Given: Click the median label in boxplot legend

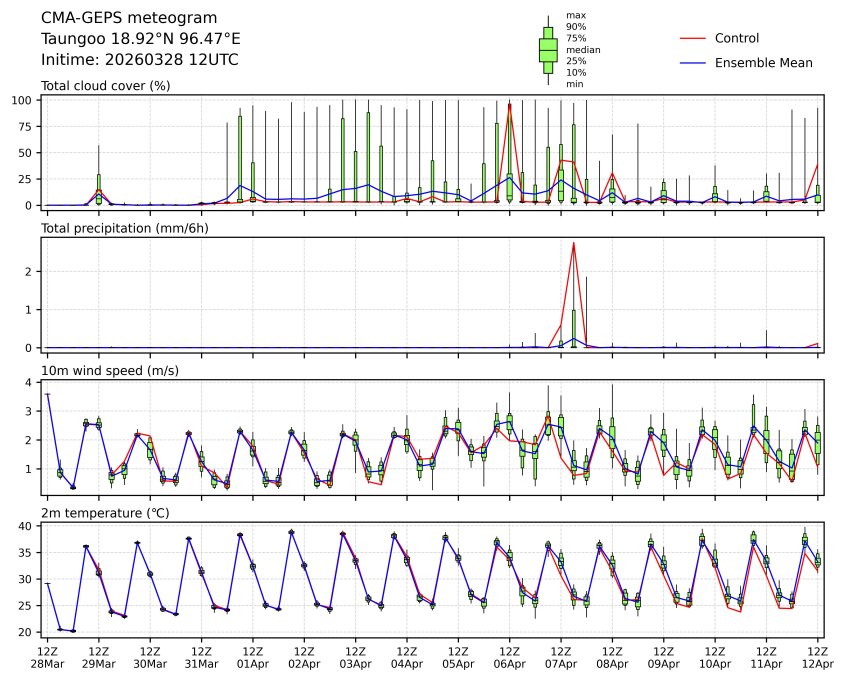Looking at the screenshot, I should coord(576,49).
